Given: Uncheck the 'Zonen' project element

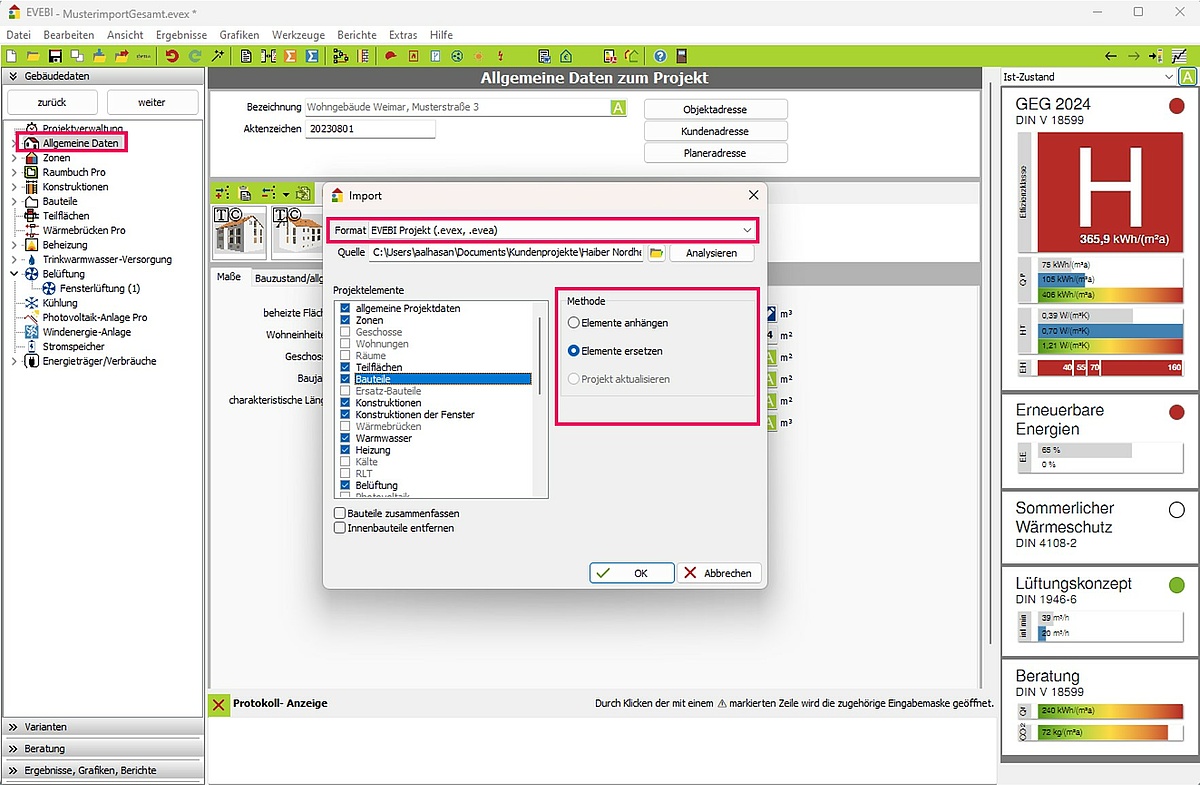Looking at the screenshot, I should click(x=345, y=320).
